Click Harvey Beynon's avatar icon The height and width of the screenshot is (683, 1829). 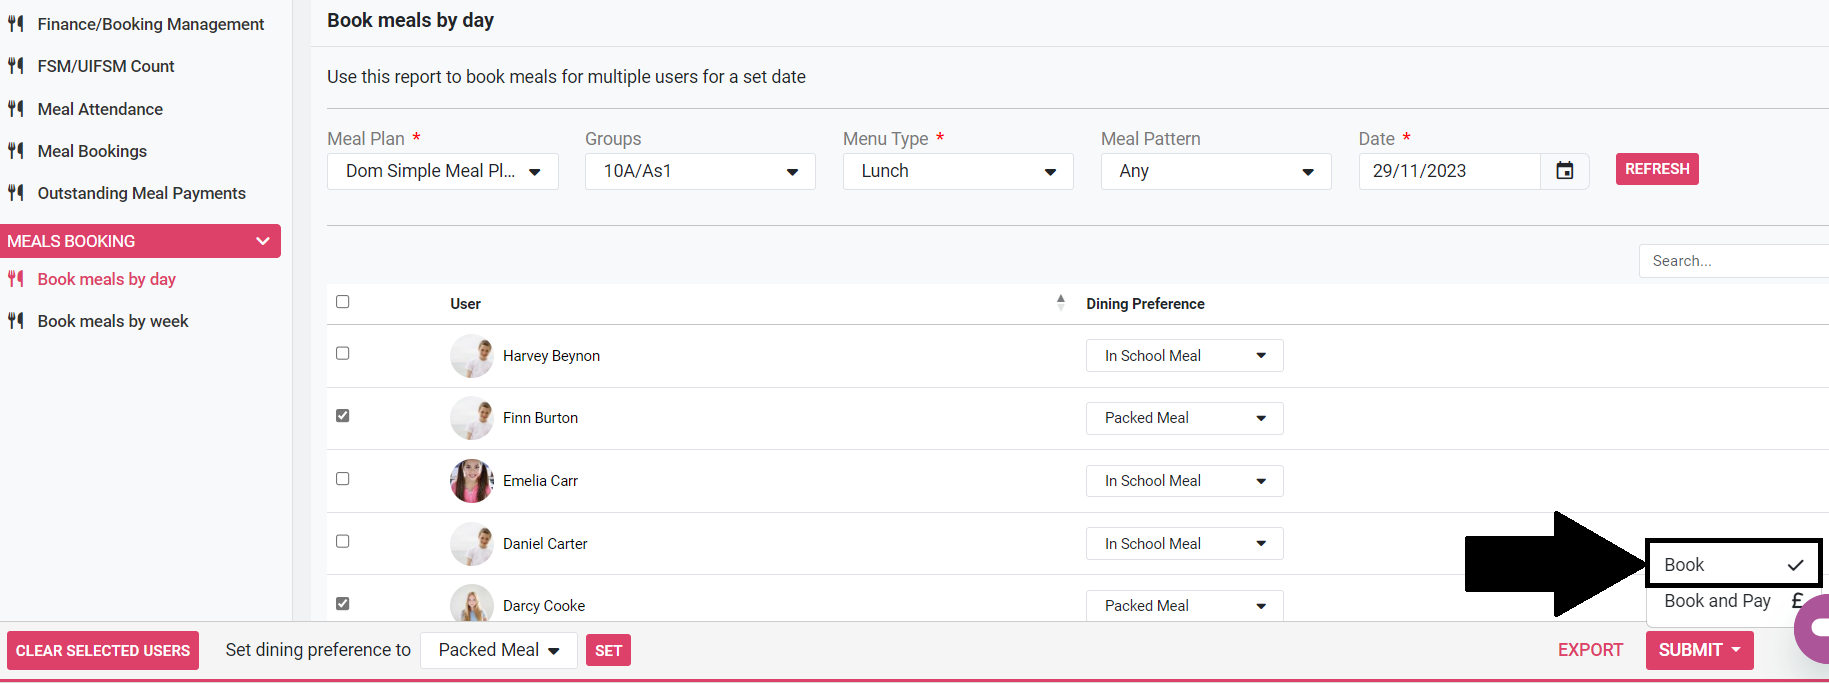pos(472,356)
